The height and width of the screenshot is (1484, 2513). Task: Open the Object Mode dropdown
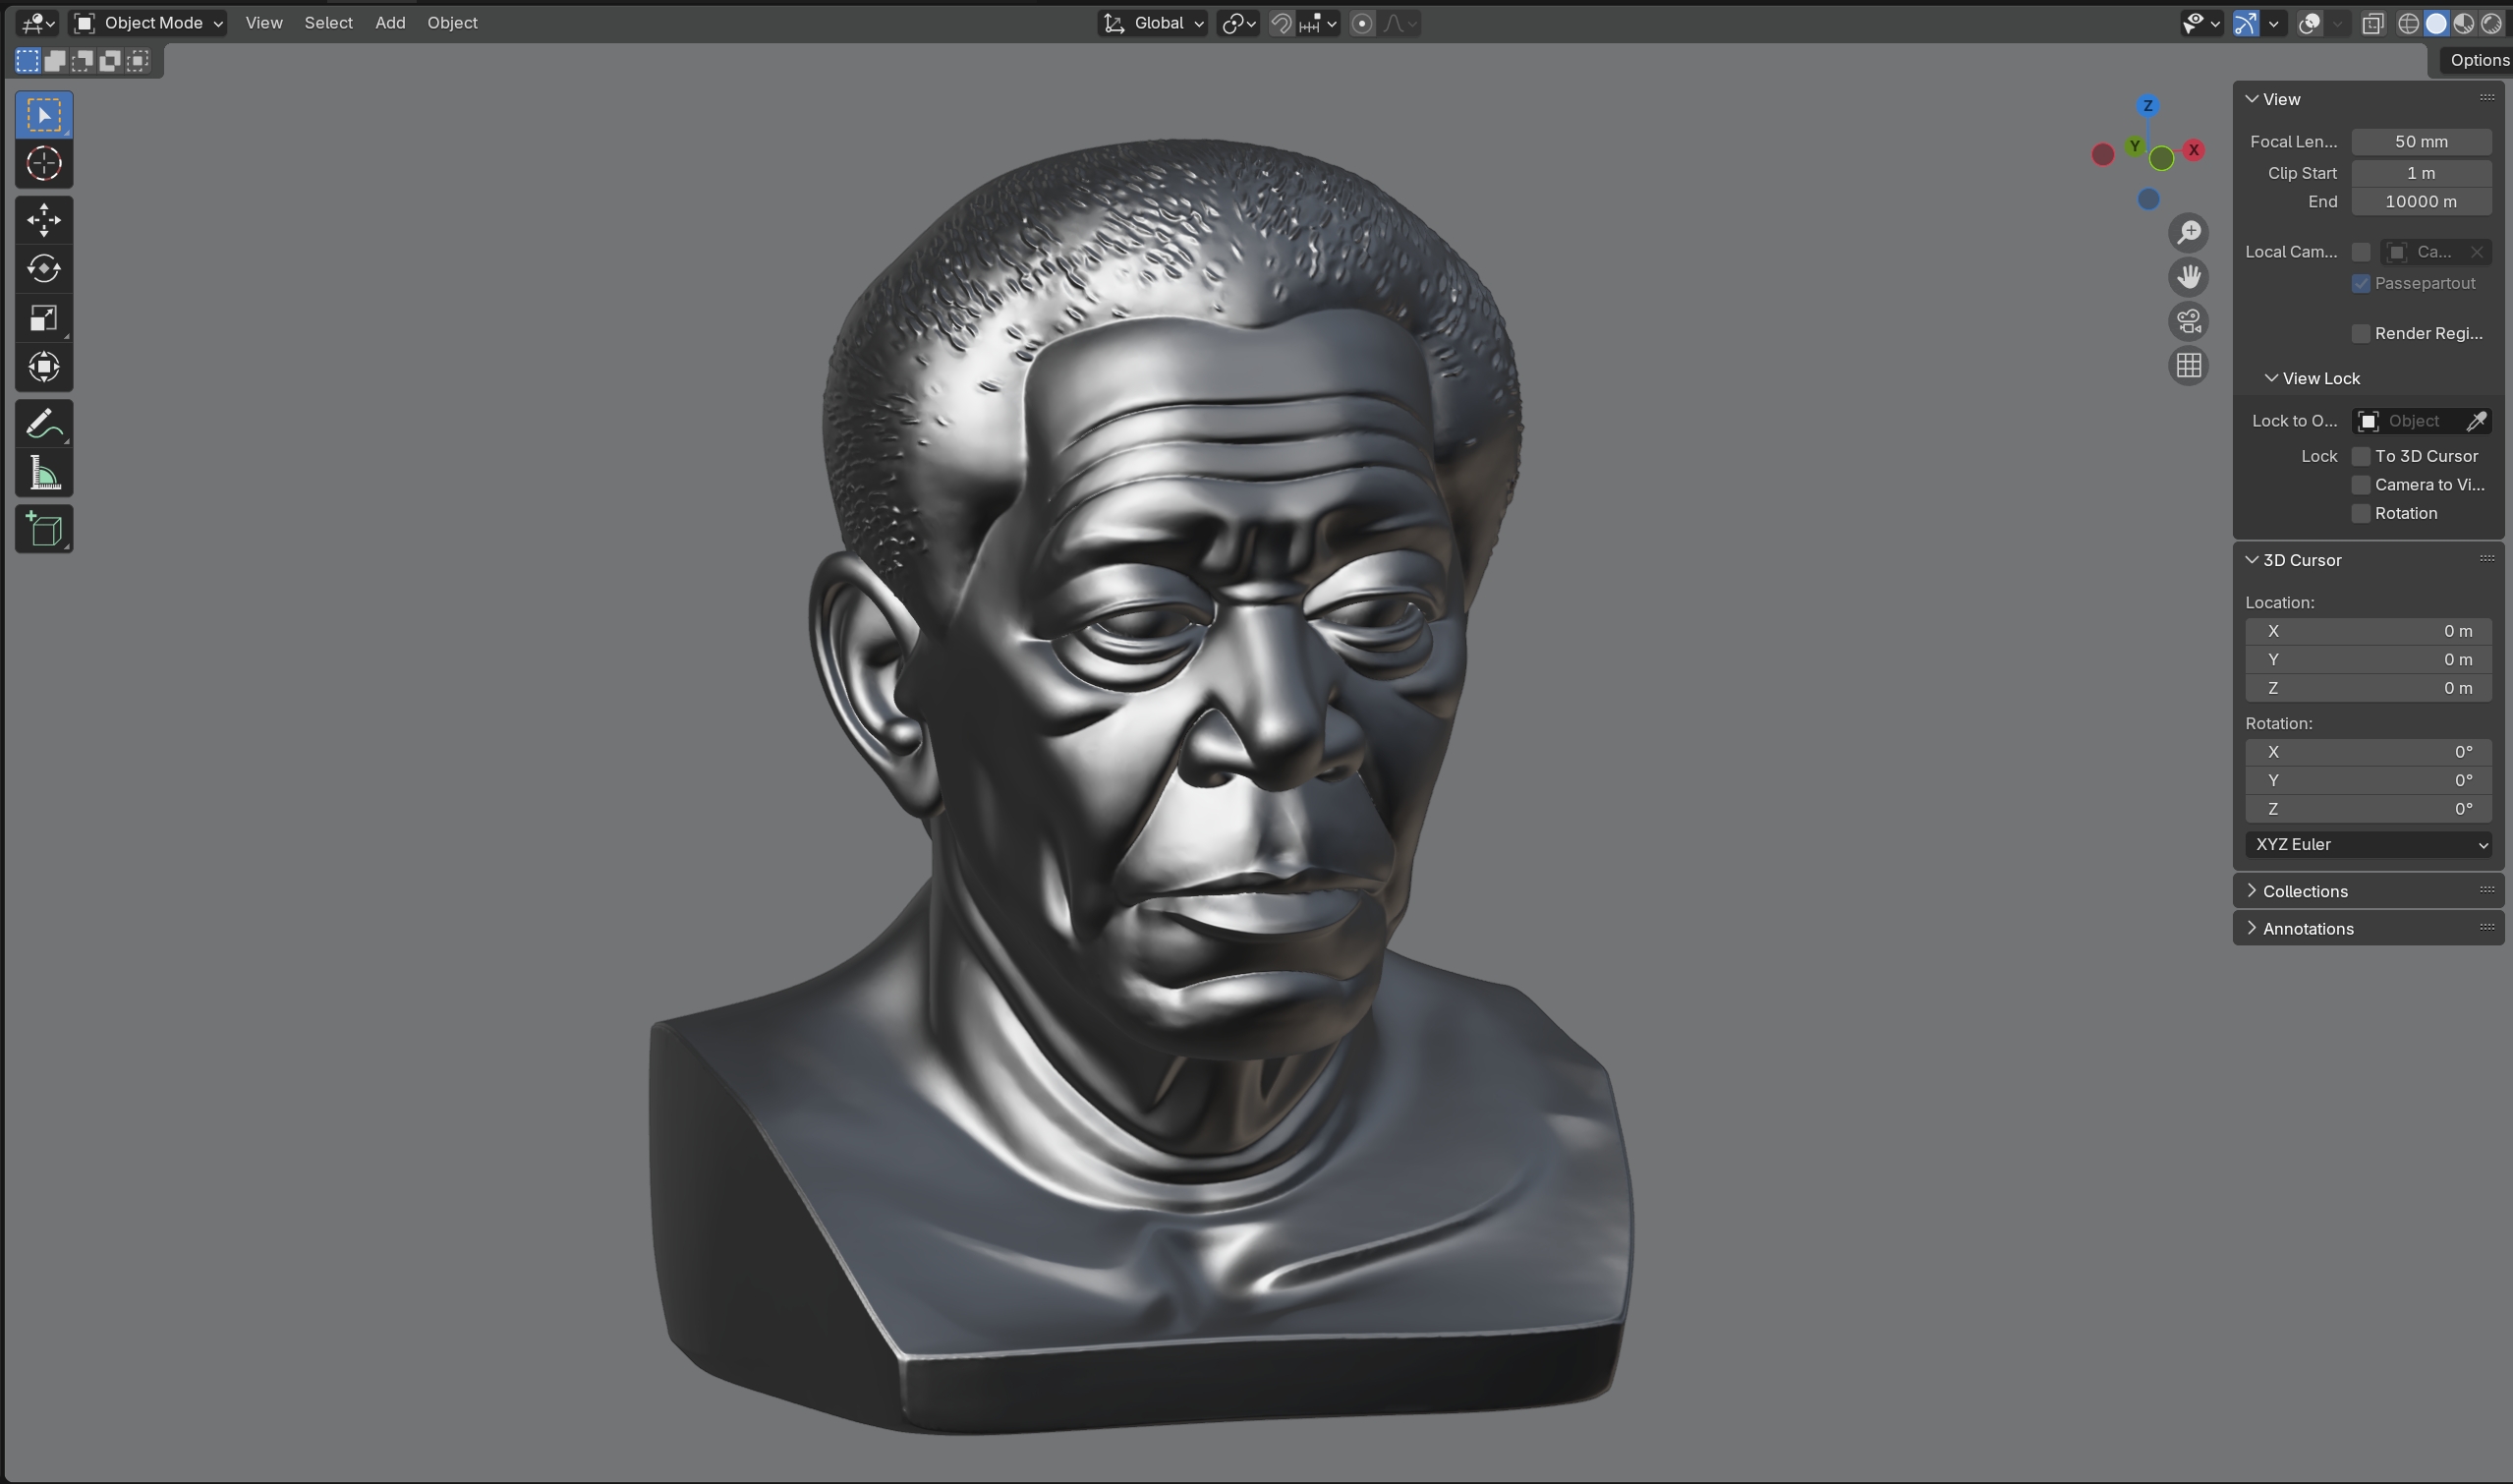tap(150, 23)
